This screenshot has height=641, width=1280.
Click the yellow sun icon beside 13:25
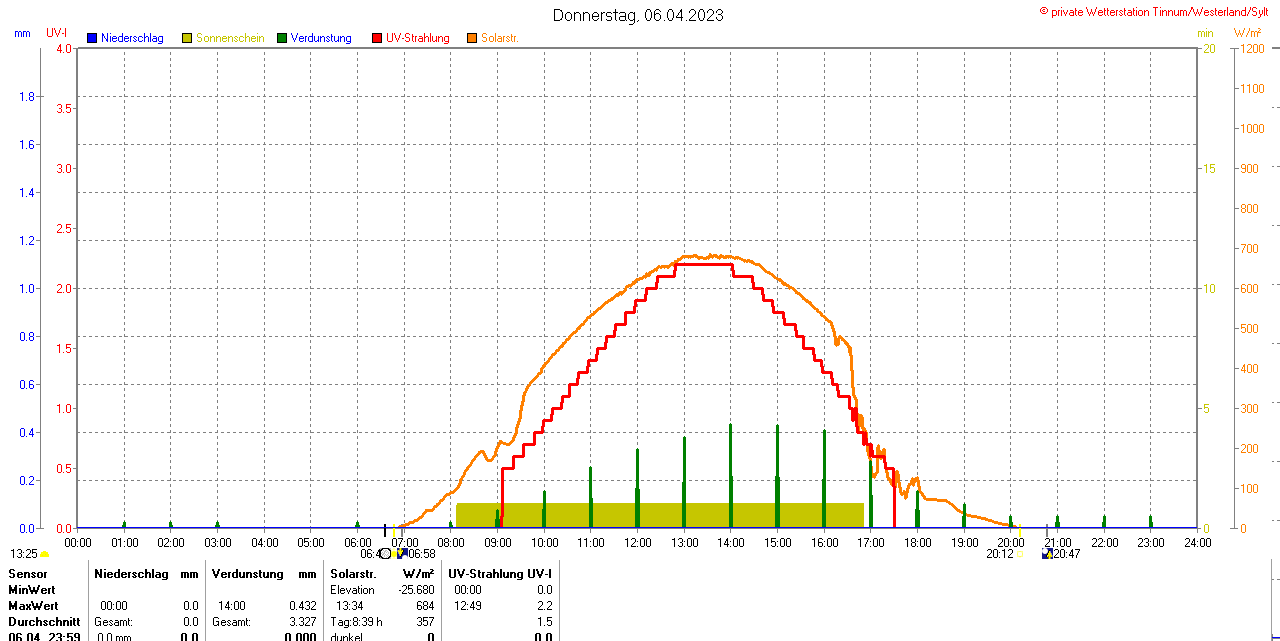click(x=45, y=554)
